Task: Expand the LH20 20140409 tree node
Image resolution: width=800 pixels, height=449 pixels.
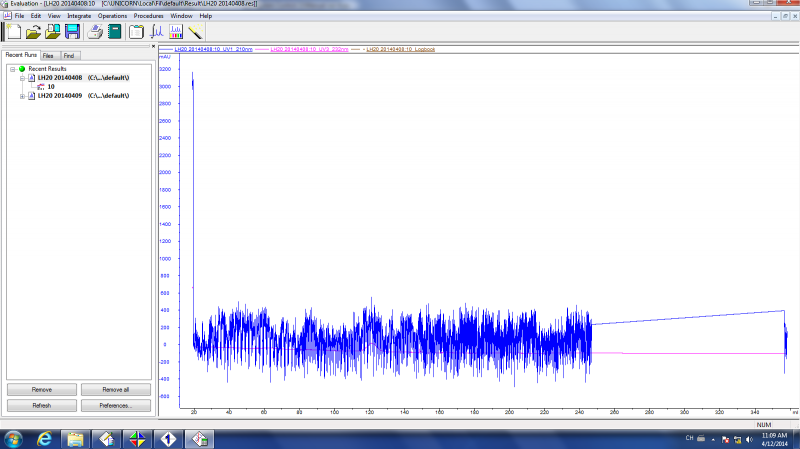Action: pyautogui.click(x=22, y=96)
